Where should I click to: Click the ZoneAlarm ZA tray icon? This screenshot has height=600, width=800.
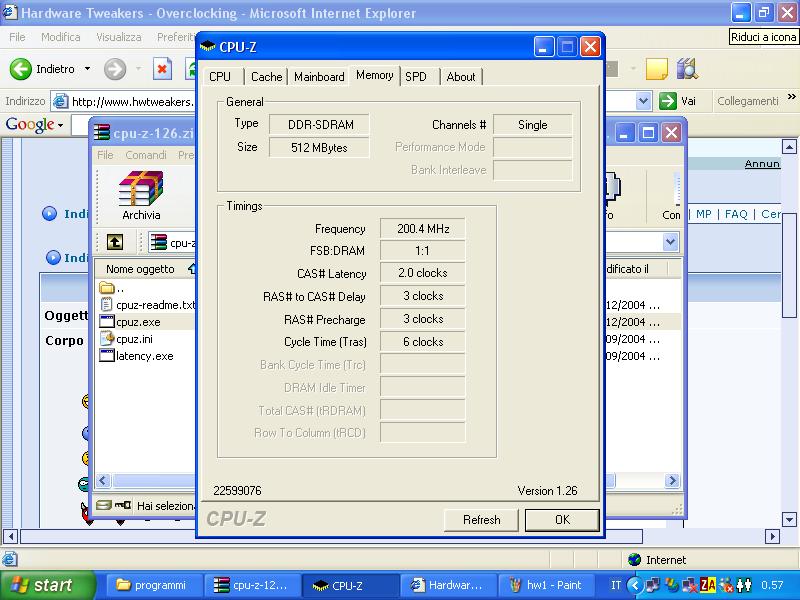pos(708,585)
